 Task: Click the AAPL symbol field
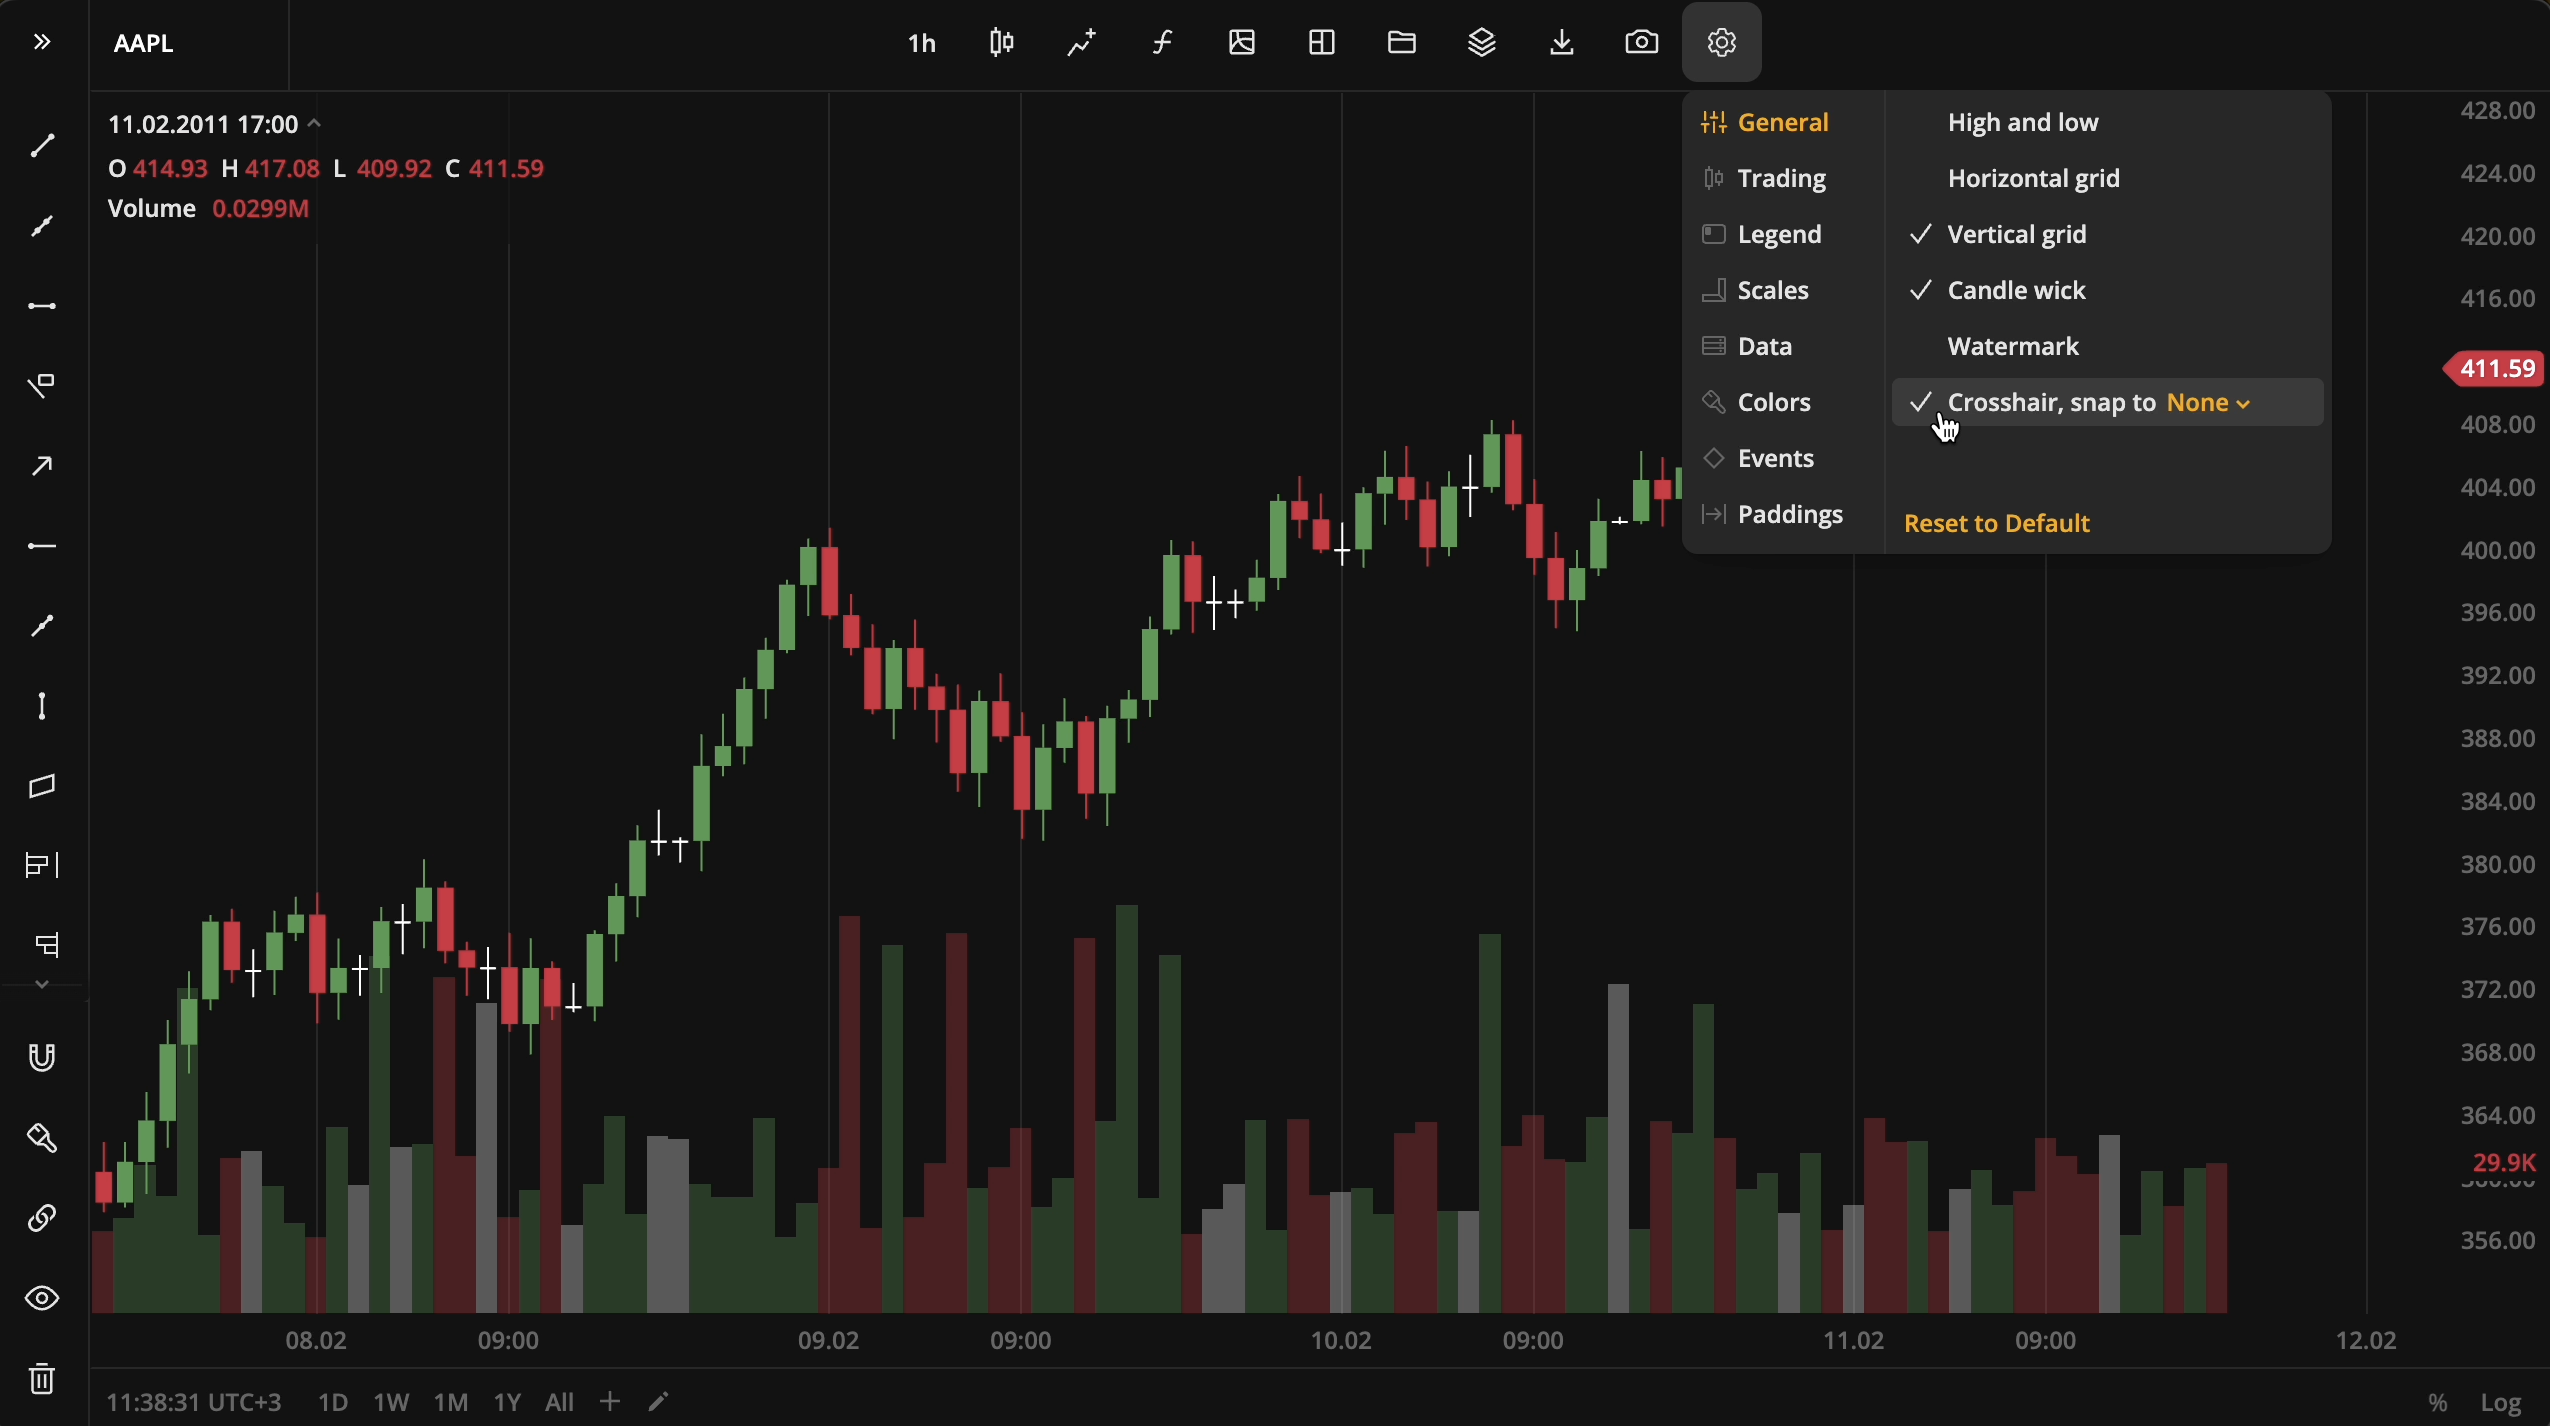pos(146,44)
